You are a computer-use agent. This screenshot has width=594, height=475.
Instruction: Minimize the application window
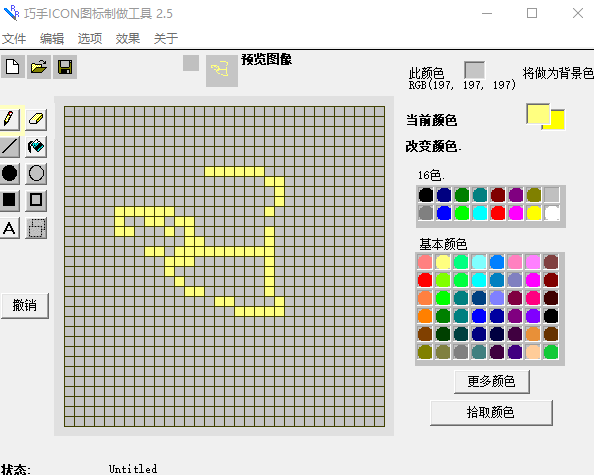(x=487, y=13)
